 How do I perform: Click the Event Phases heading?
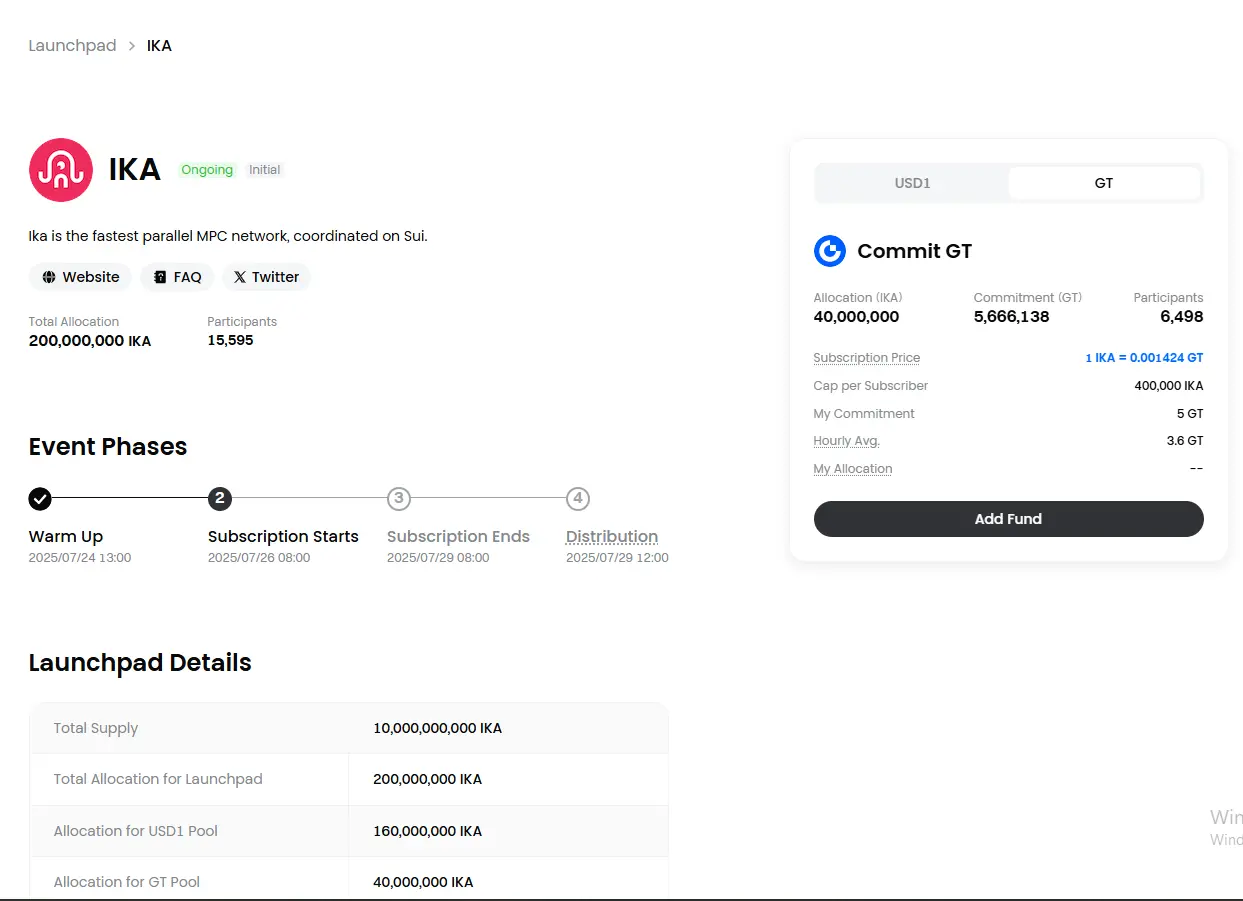click(108, 447)
